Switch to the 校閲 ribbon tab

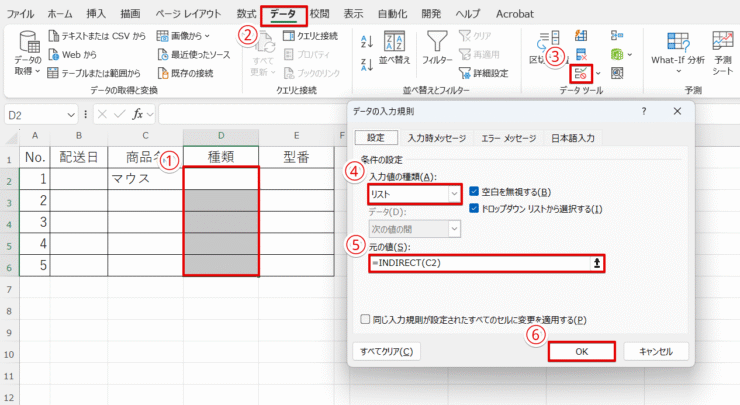tap(320, 14)
